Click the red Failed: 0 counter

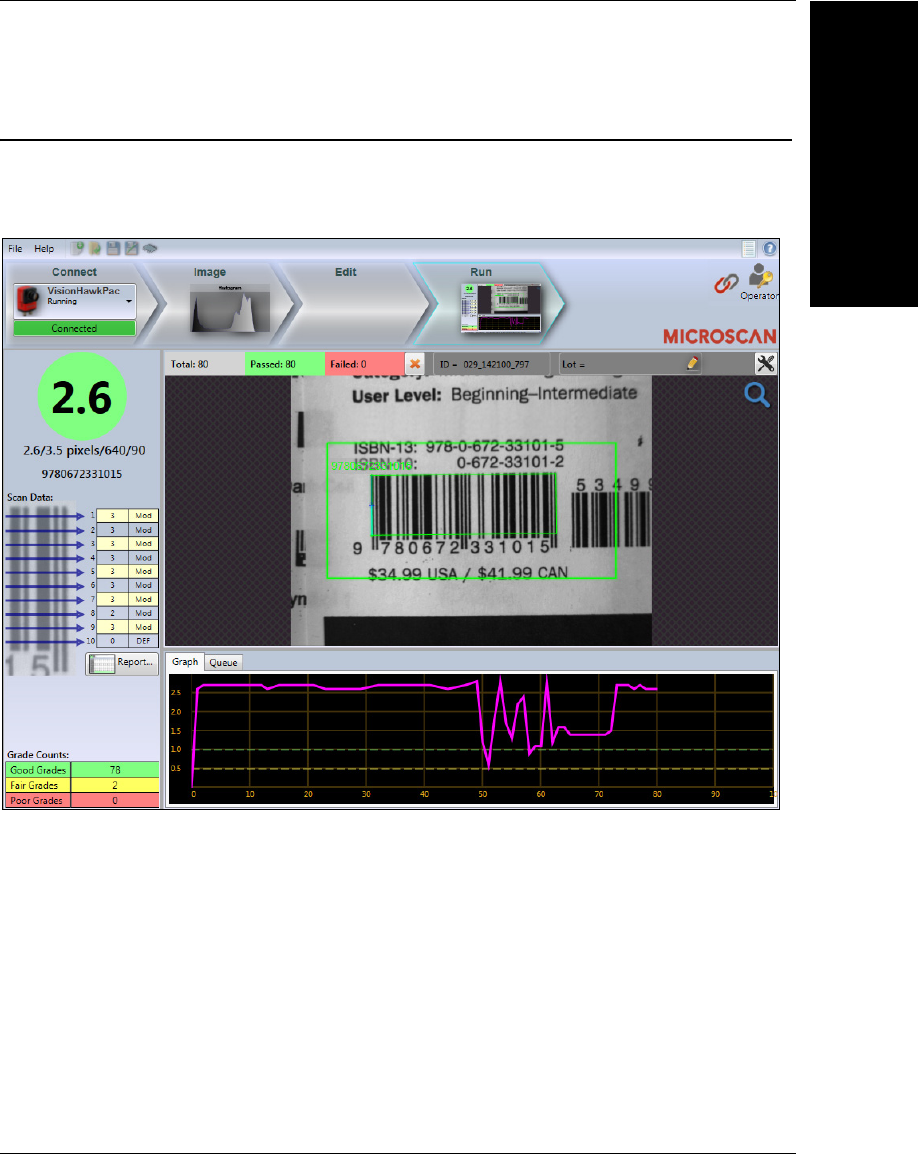coord(364,364)
